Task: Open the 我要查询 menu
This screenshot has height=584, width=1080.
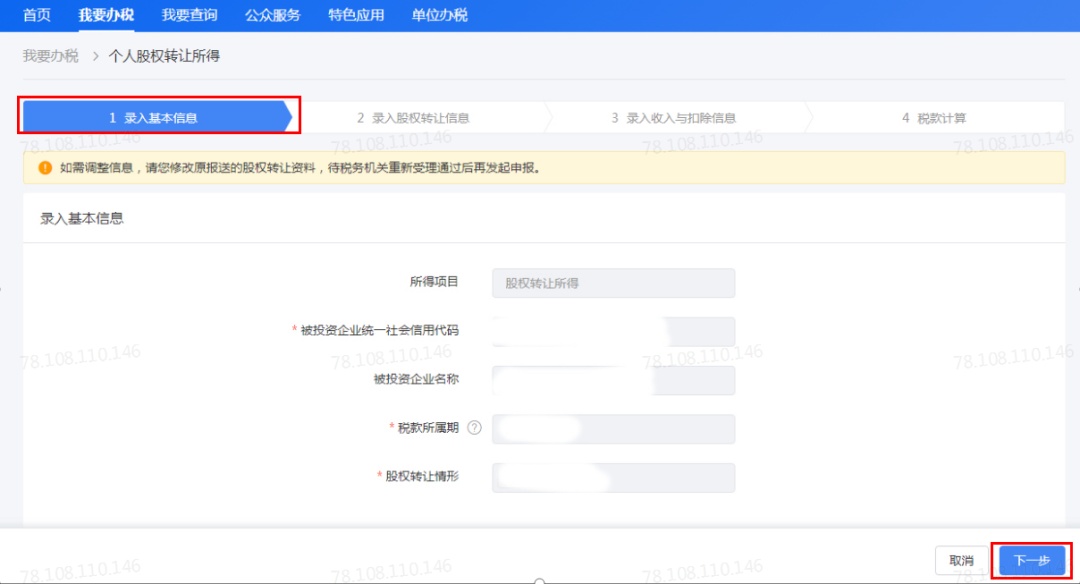Action: coord(189,15)
